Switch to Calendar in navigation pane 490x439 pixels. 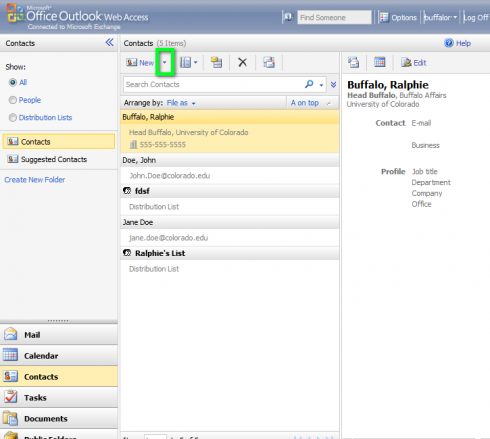click(x=59, y=356)
